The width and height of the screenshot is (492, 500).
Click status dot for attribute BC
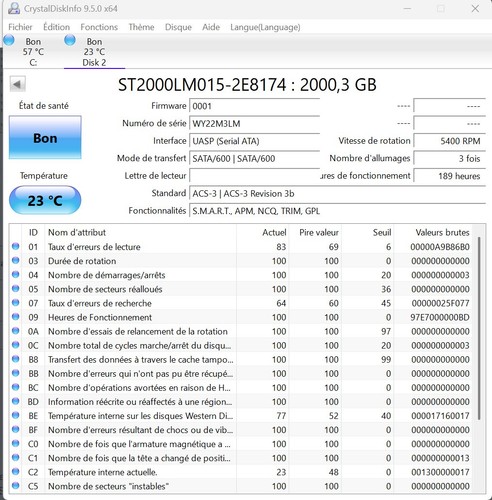pyautogui.click(x=15, y=387)
